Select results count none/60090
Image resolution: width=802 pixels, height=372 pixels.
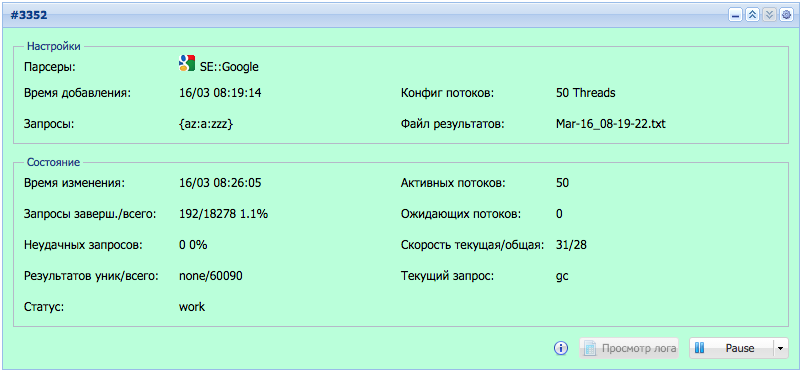coord(211,276)
